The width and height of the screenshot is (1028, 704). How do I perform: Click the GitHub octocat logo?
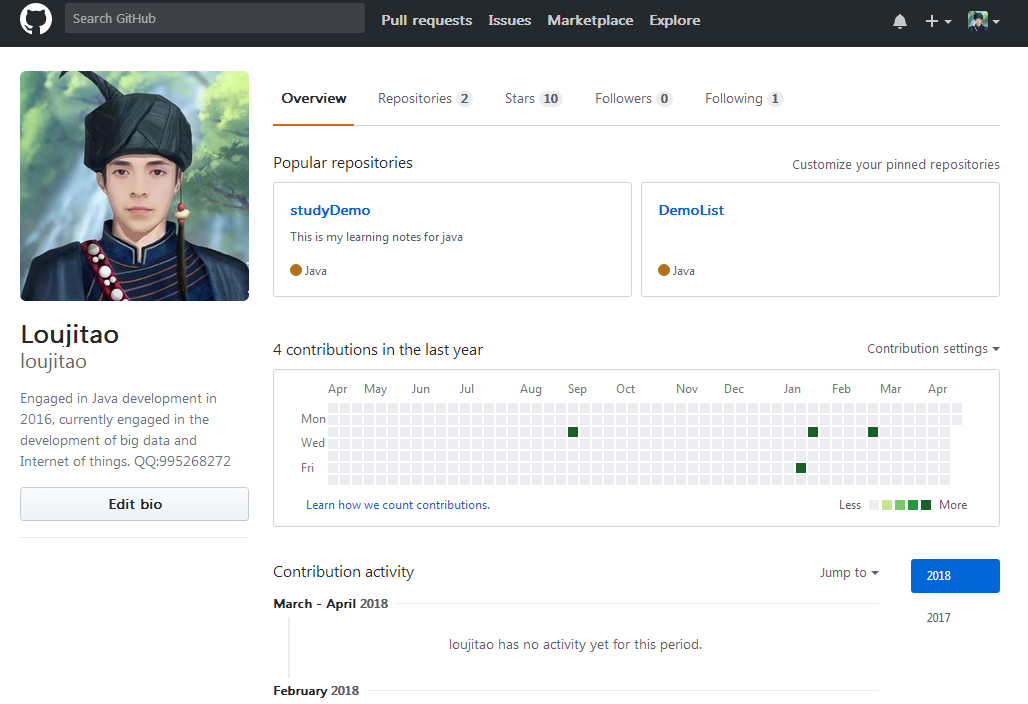[36, 19]
